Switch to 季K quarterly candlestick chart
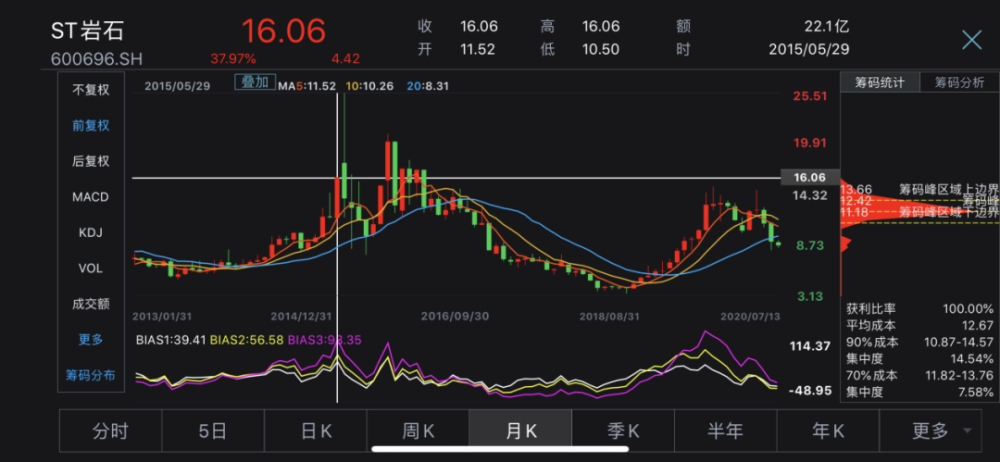This screenshot has height=462, width=1000. tap(623, 431)
